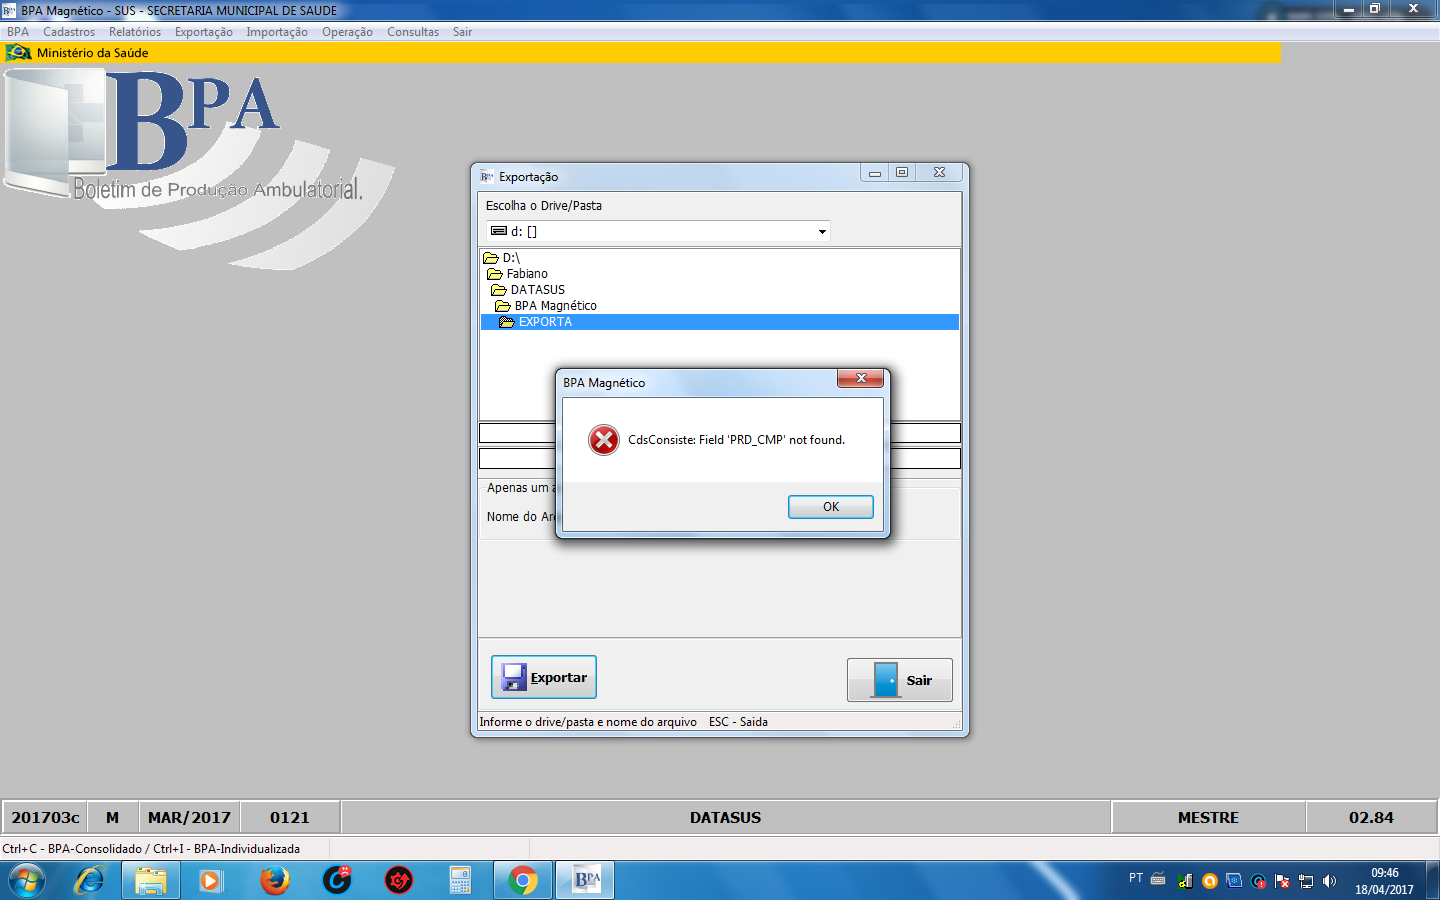Image resolution: width=1440 pixels, height=900 pixels.
Task: Open the Cadastros menu
Action: pyautogui.click(x=69, y=32)
